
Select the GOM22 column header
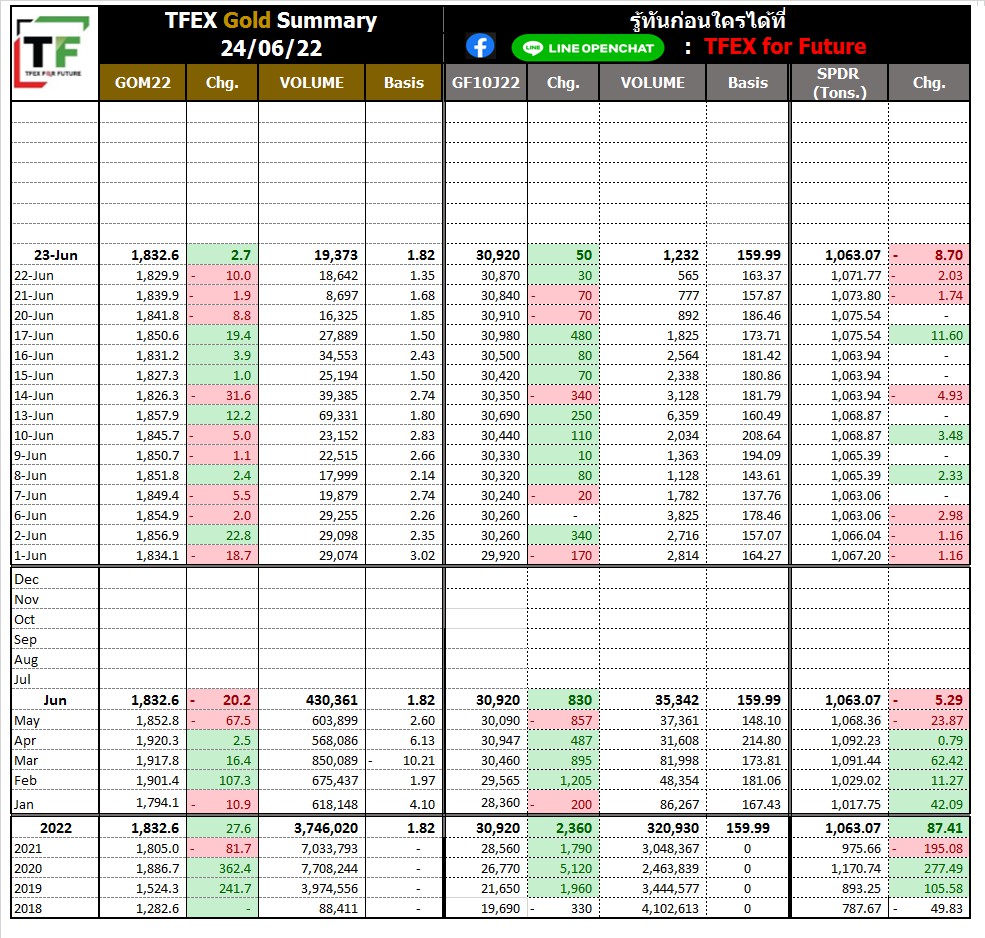143,82
